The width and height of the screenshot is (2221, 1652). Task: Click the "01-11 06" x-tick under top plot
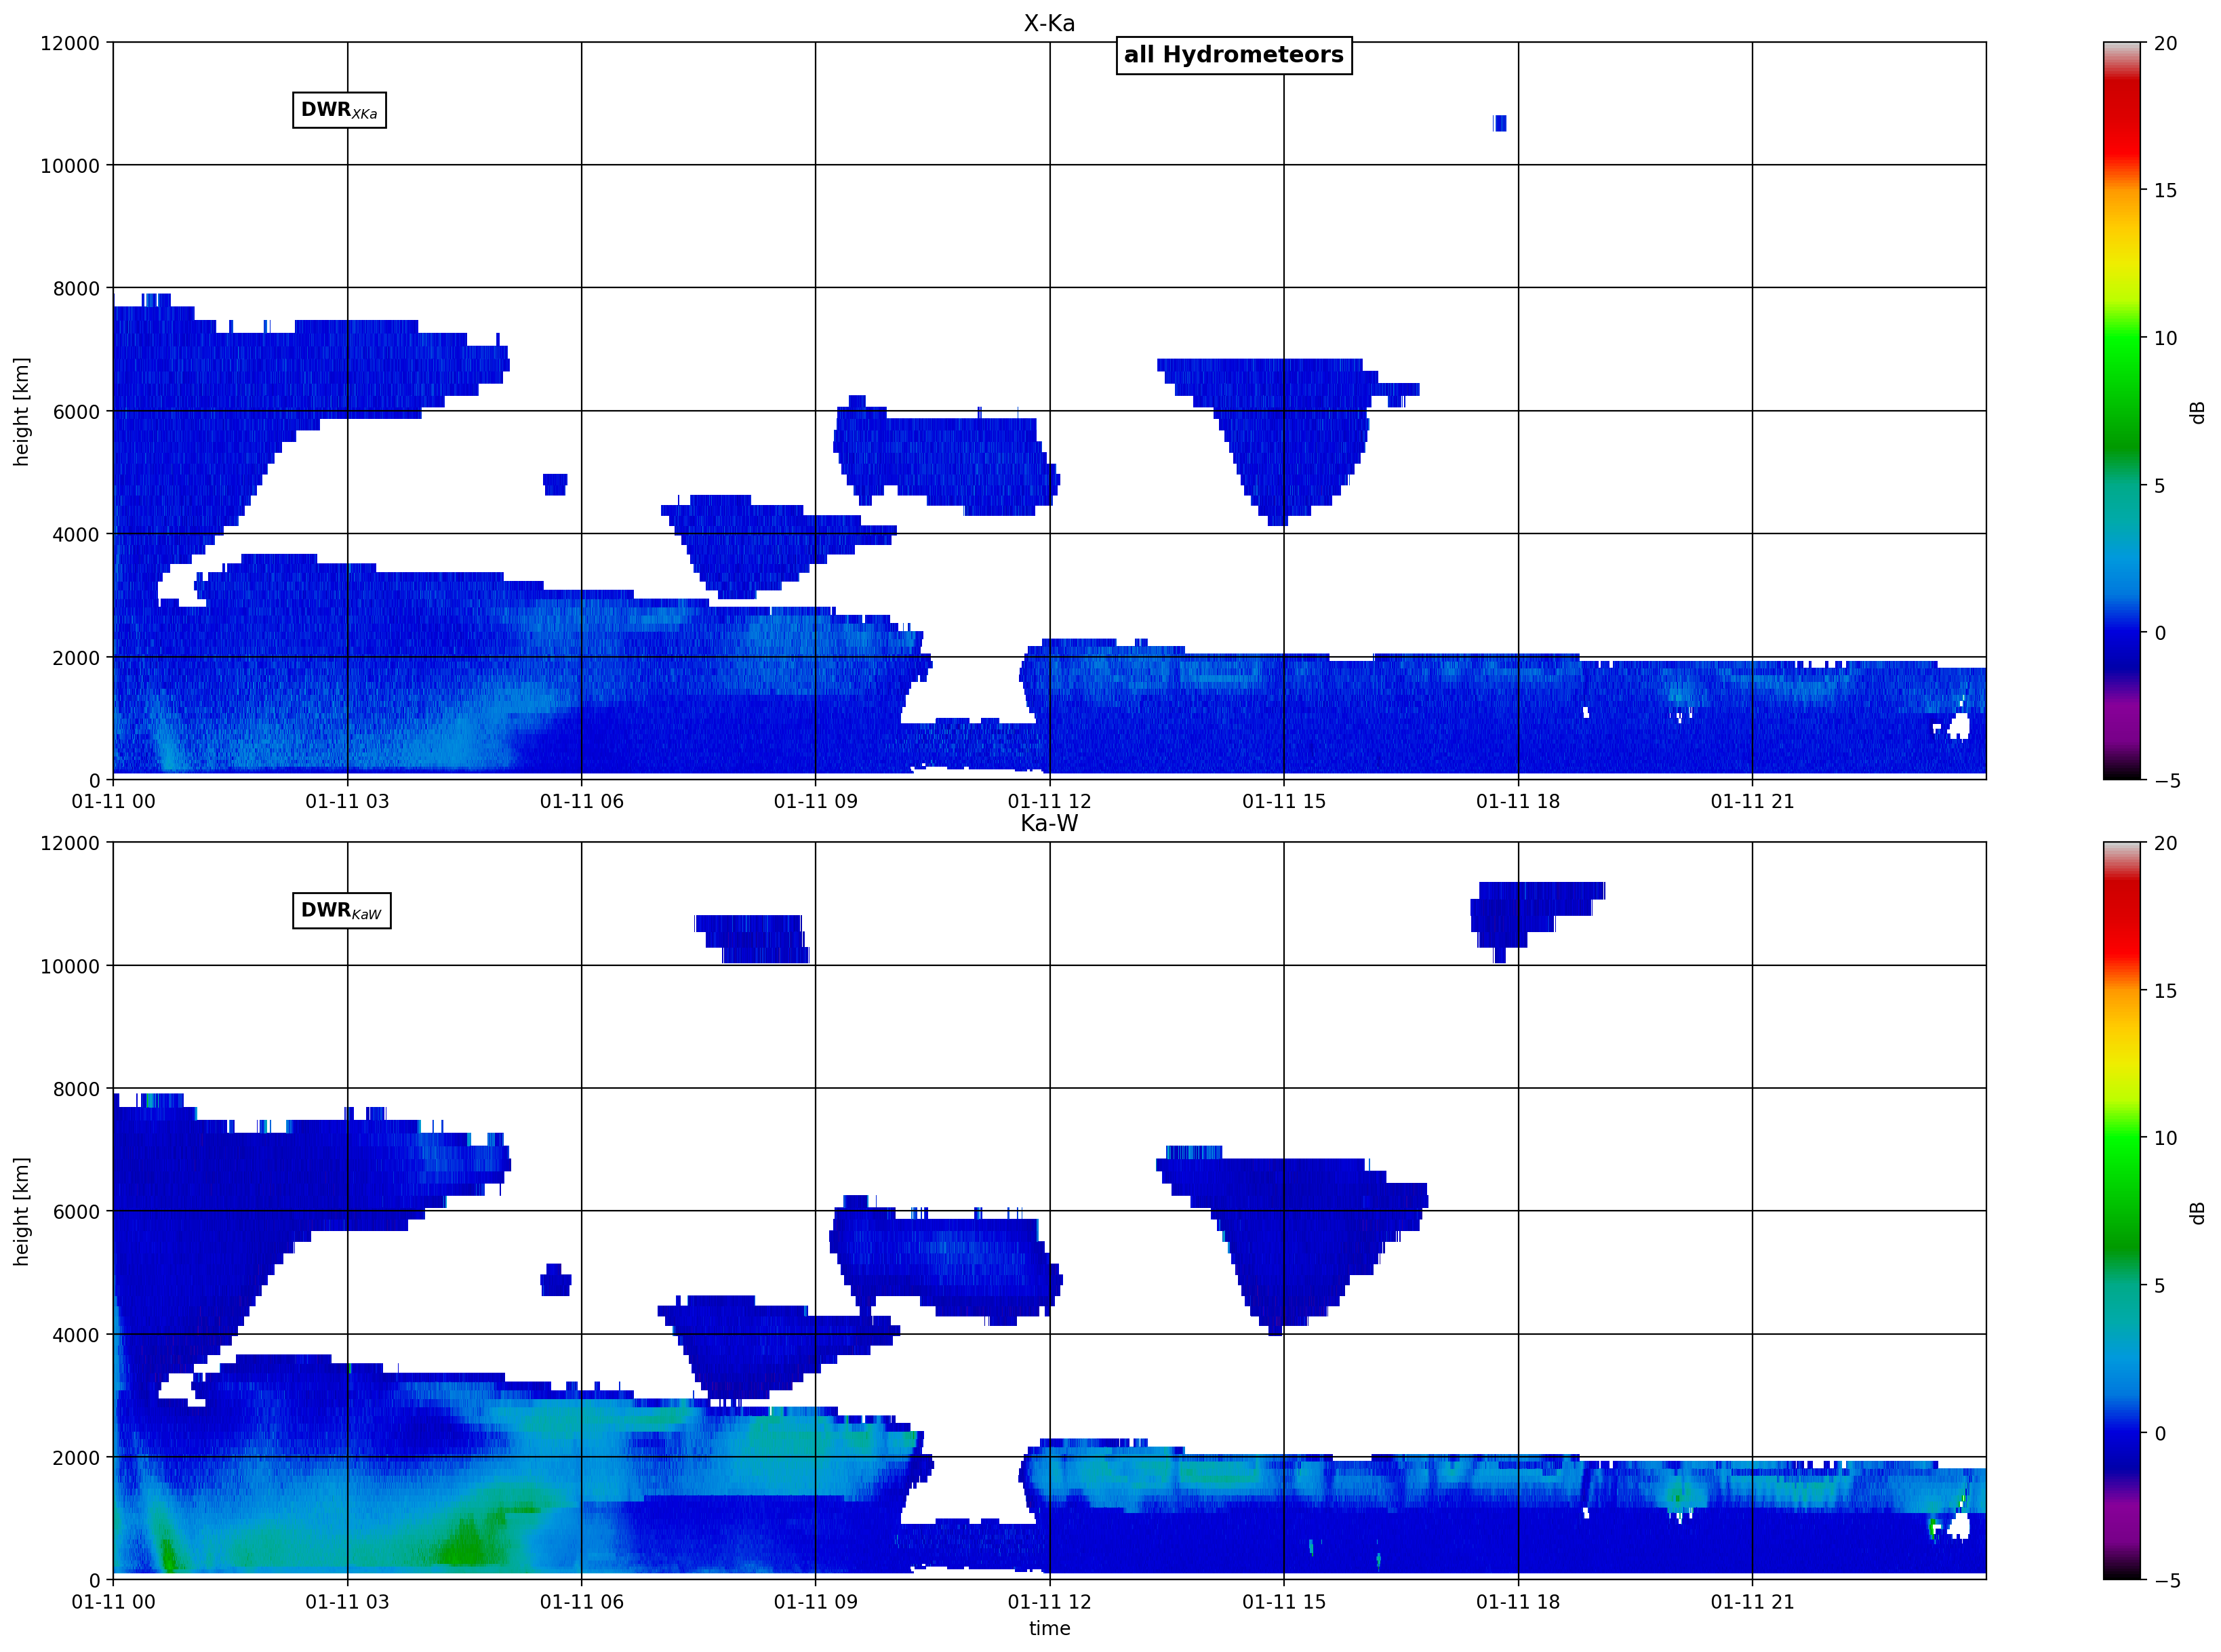click(x=581, y=801)
